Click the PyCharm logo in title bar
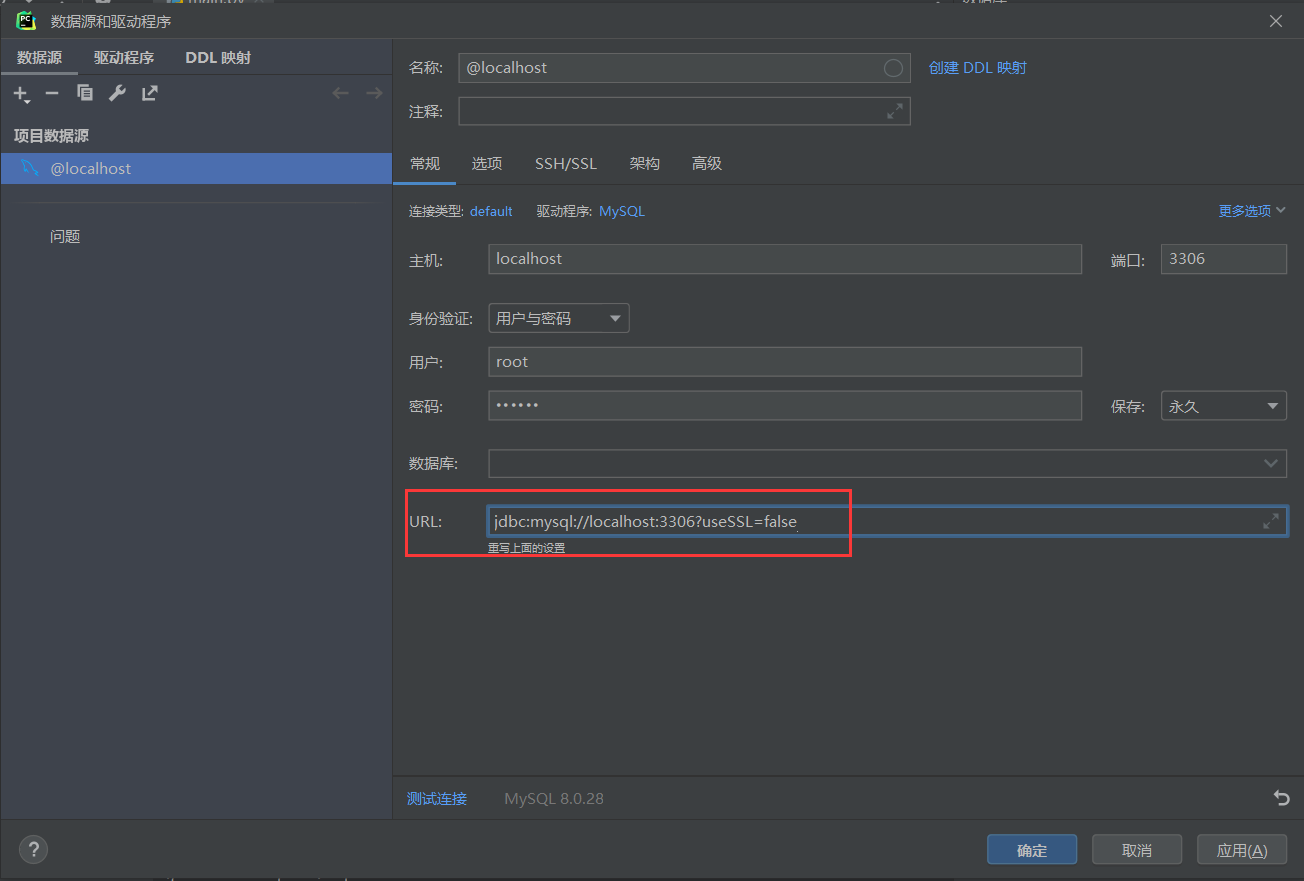1304x881 pixels. click(26, 21)
